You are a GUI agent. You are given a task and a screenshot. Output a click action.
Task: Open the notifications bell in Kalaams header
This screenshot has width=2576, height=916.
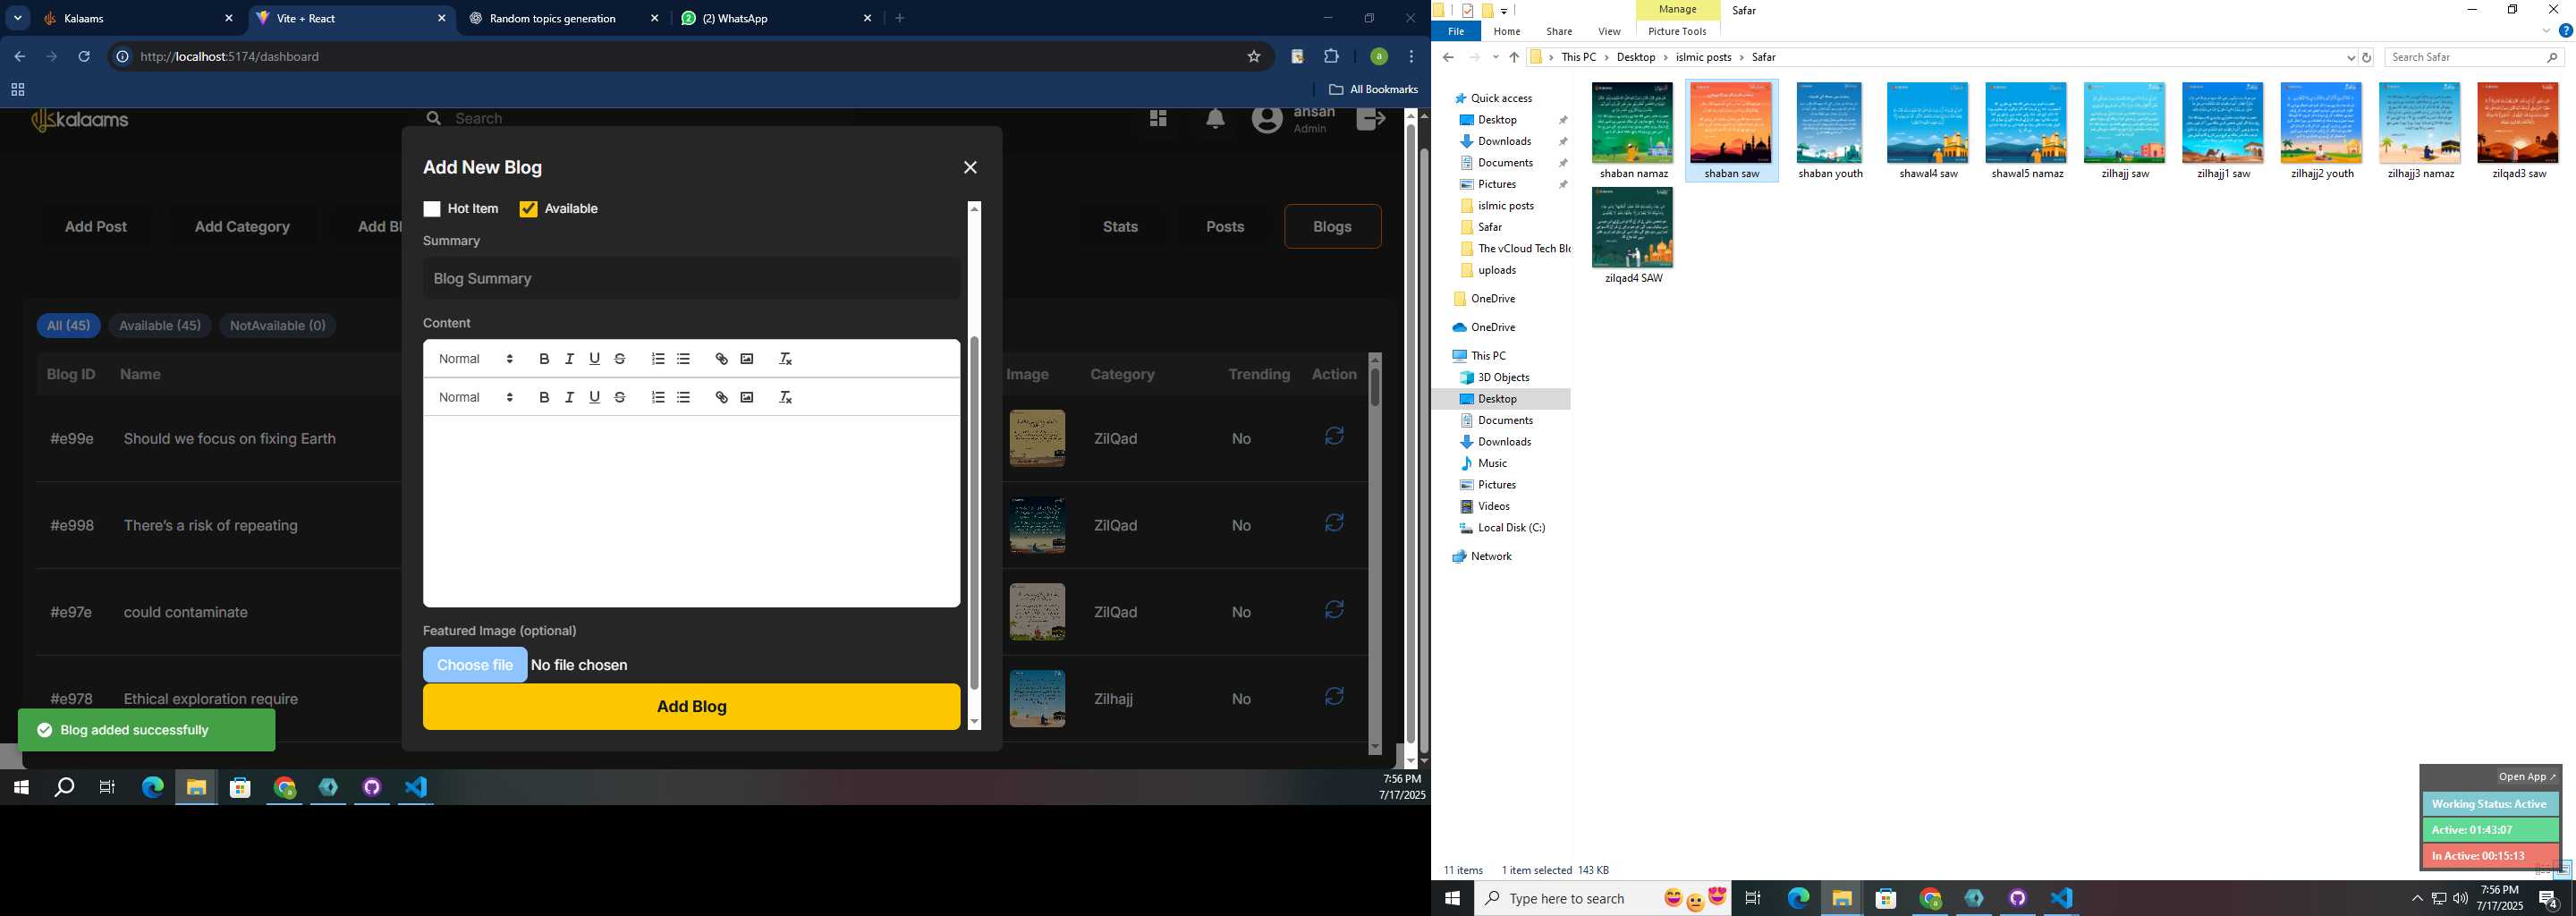coord(1215,119)
